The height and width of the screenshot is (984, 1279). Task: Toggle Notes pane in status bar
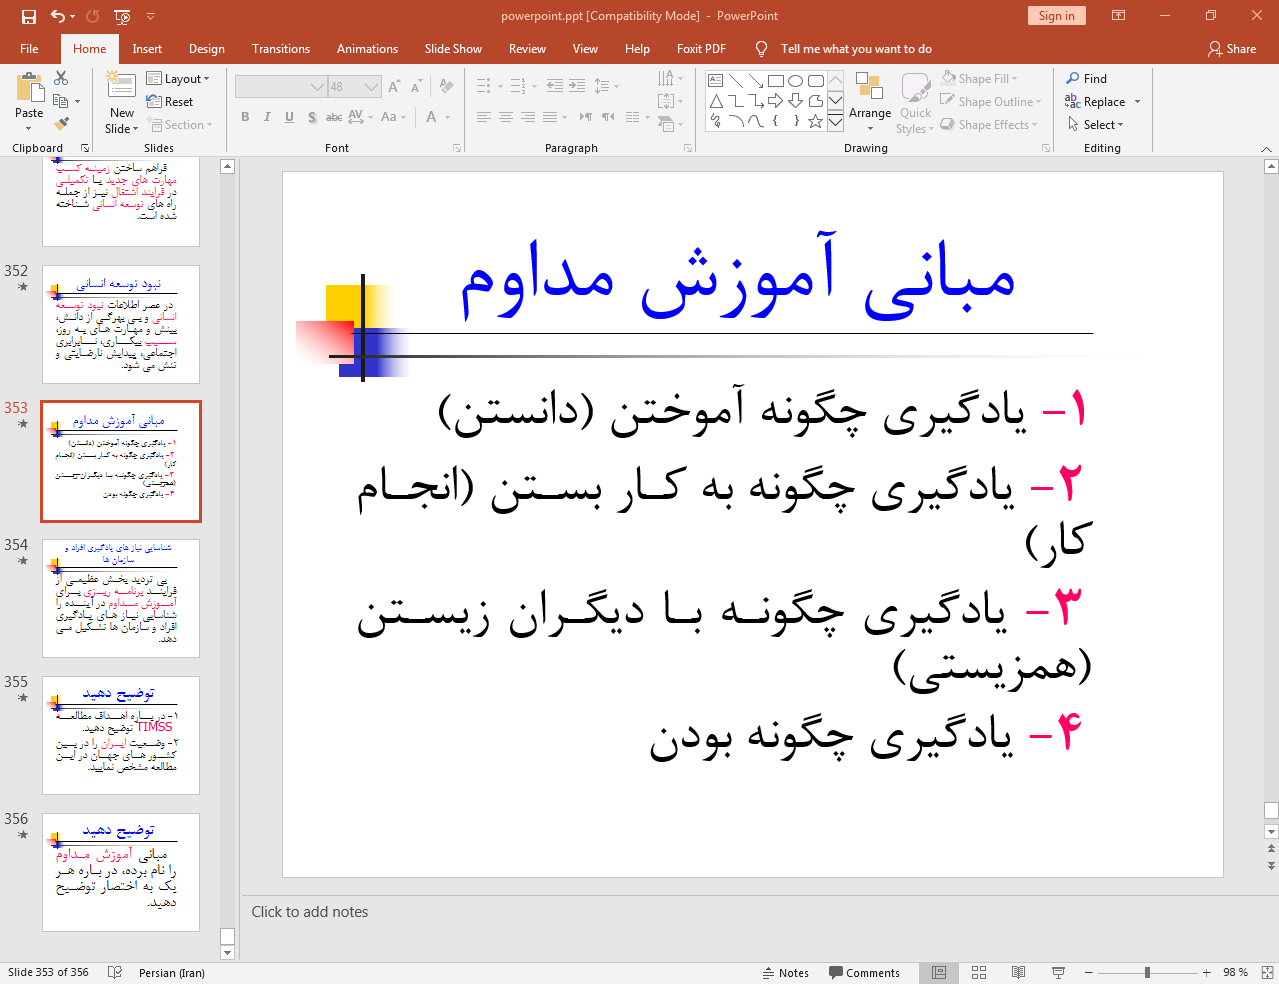[785, 972]
